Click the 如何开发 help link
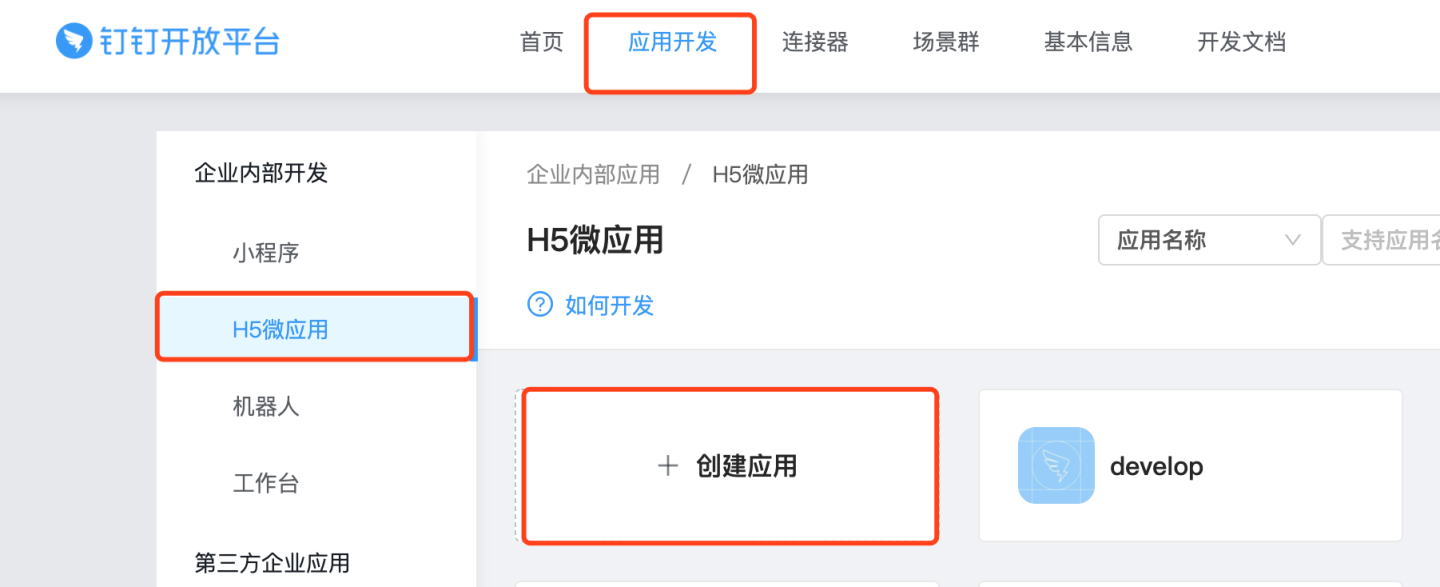 [609, 305]
